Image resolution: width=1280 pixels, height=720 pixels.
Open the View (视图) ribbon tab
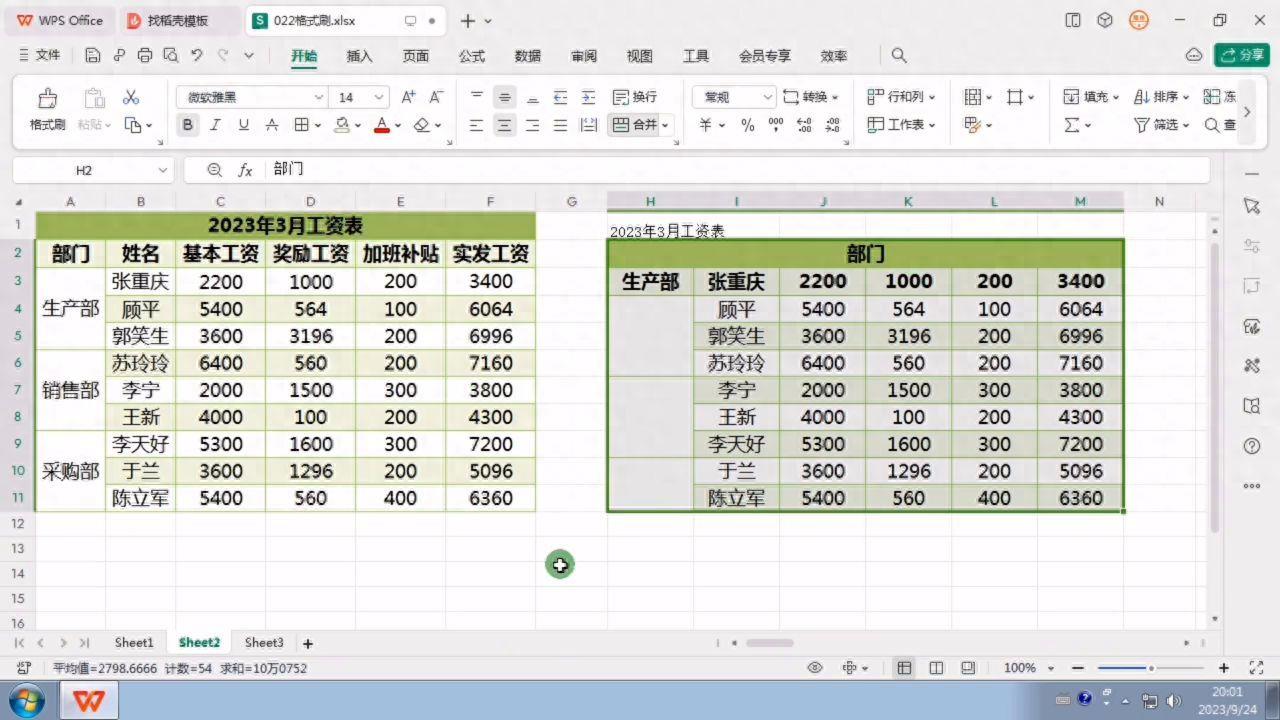point(639,56)
